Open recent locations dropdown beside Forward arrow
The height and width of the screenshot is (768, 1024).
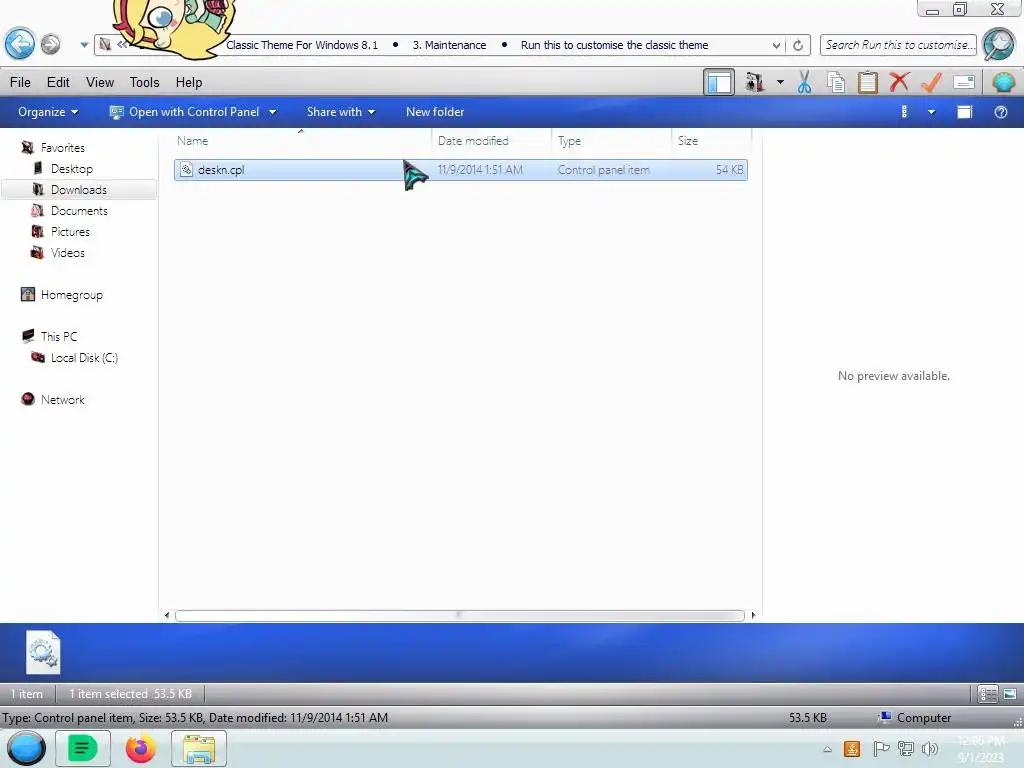(84, 45)
